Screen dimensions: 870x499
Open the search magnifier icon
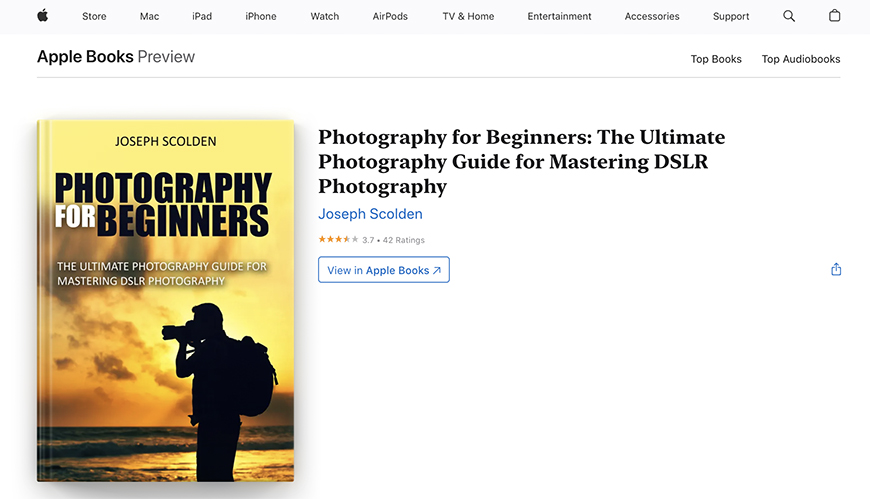(x=788, y=16)
